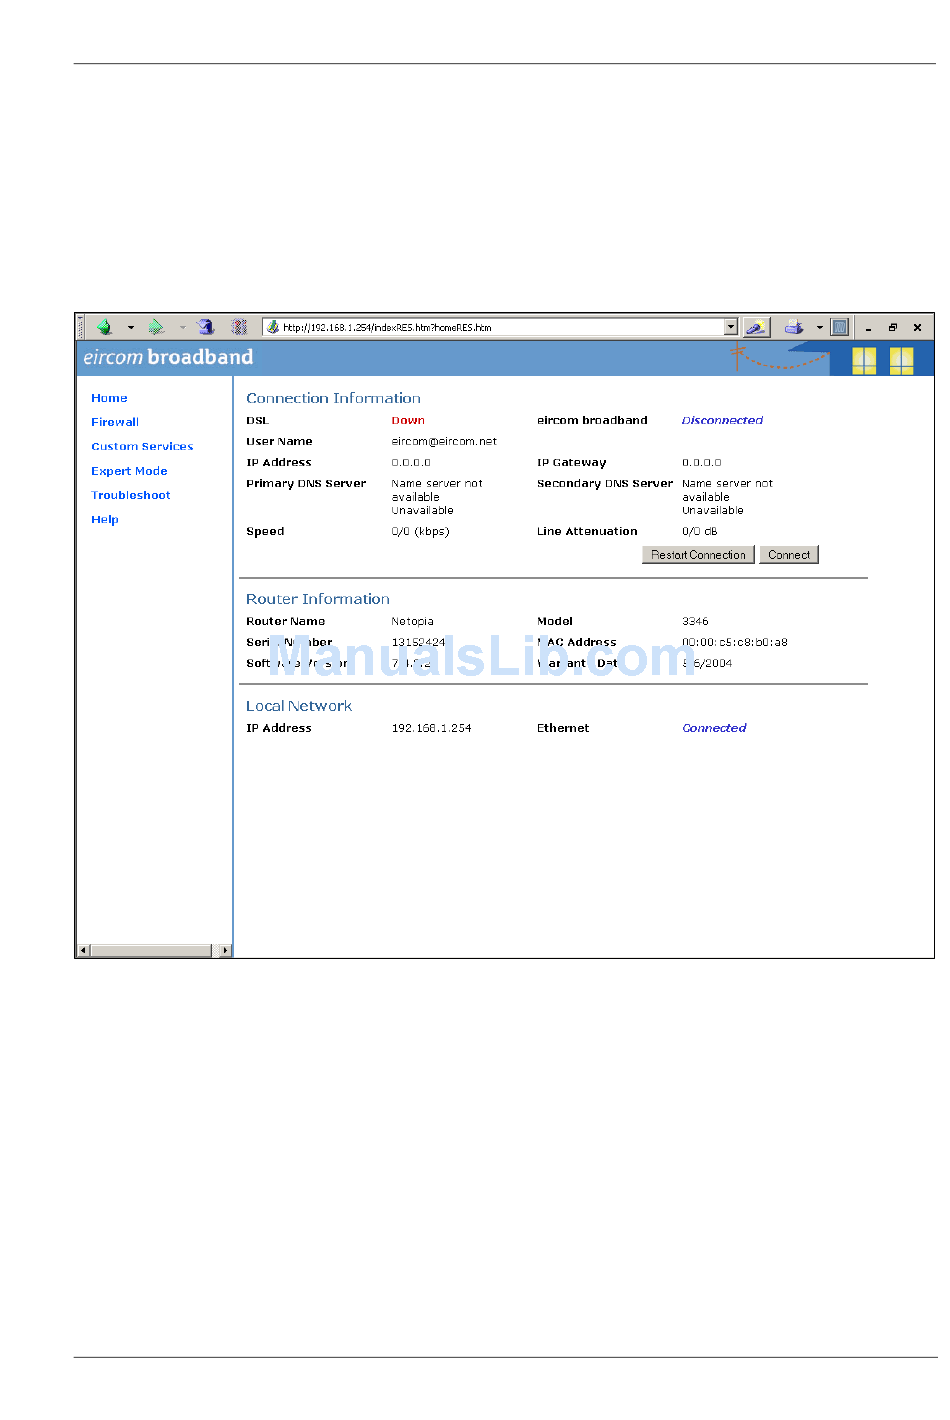Click the browser Back arrow icon
This screenshot has width=950, height=1420.
coord(105,327)
